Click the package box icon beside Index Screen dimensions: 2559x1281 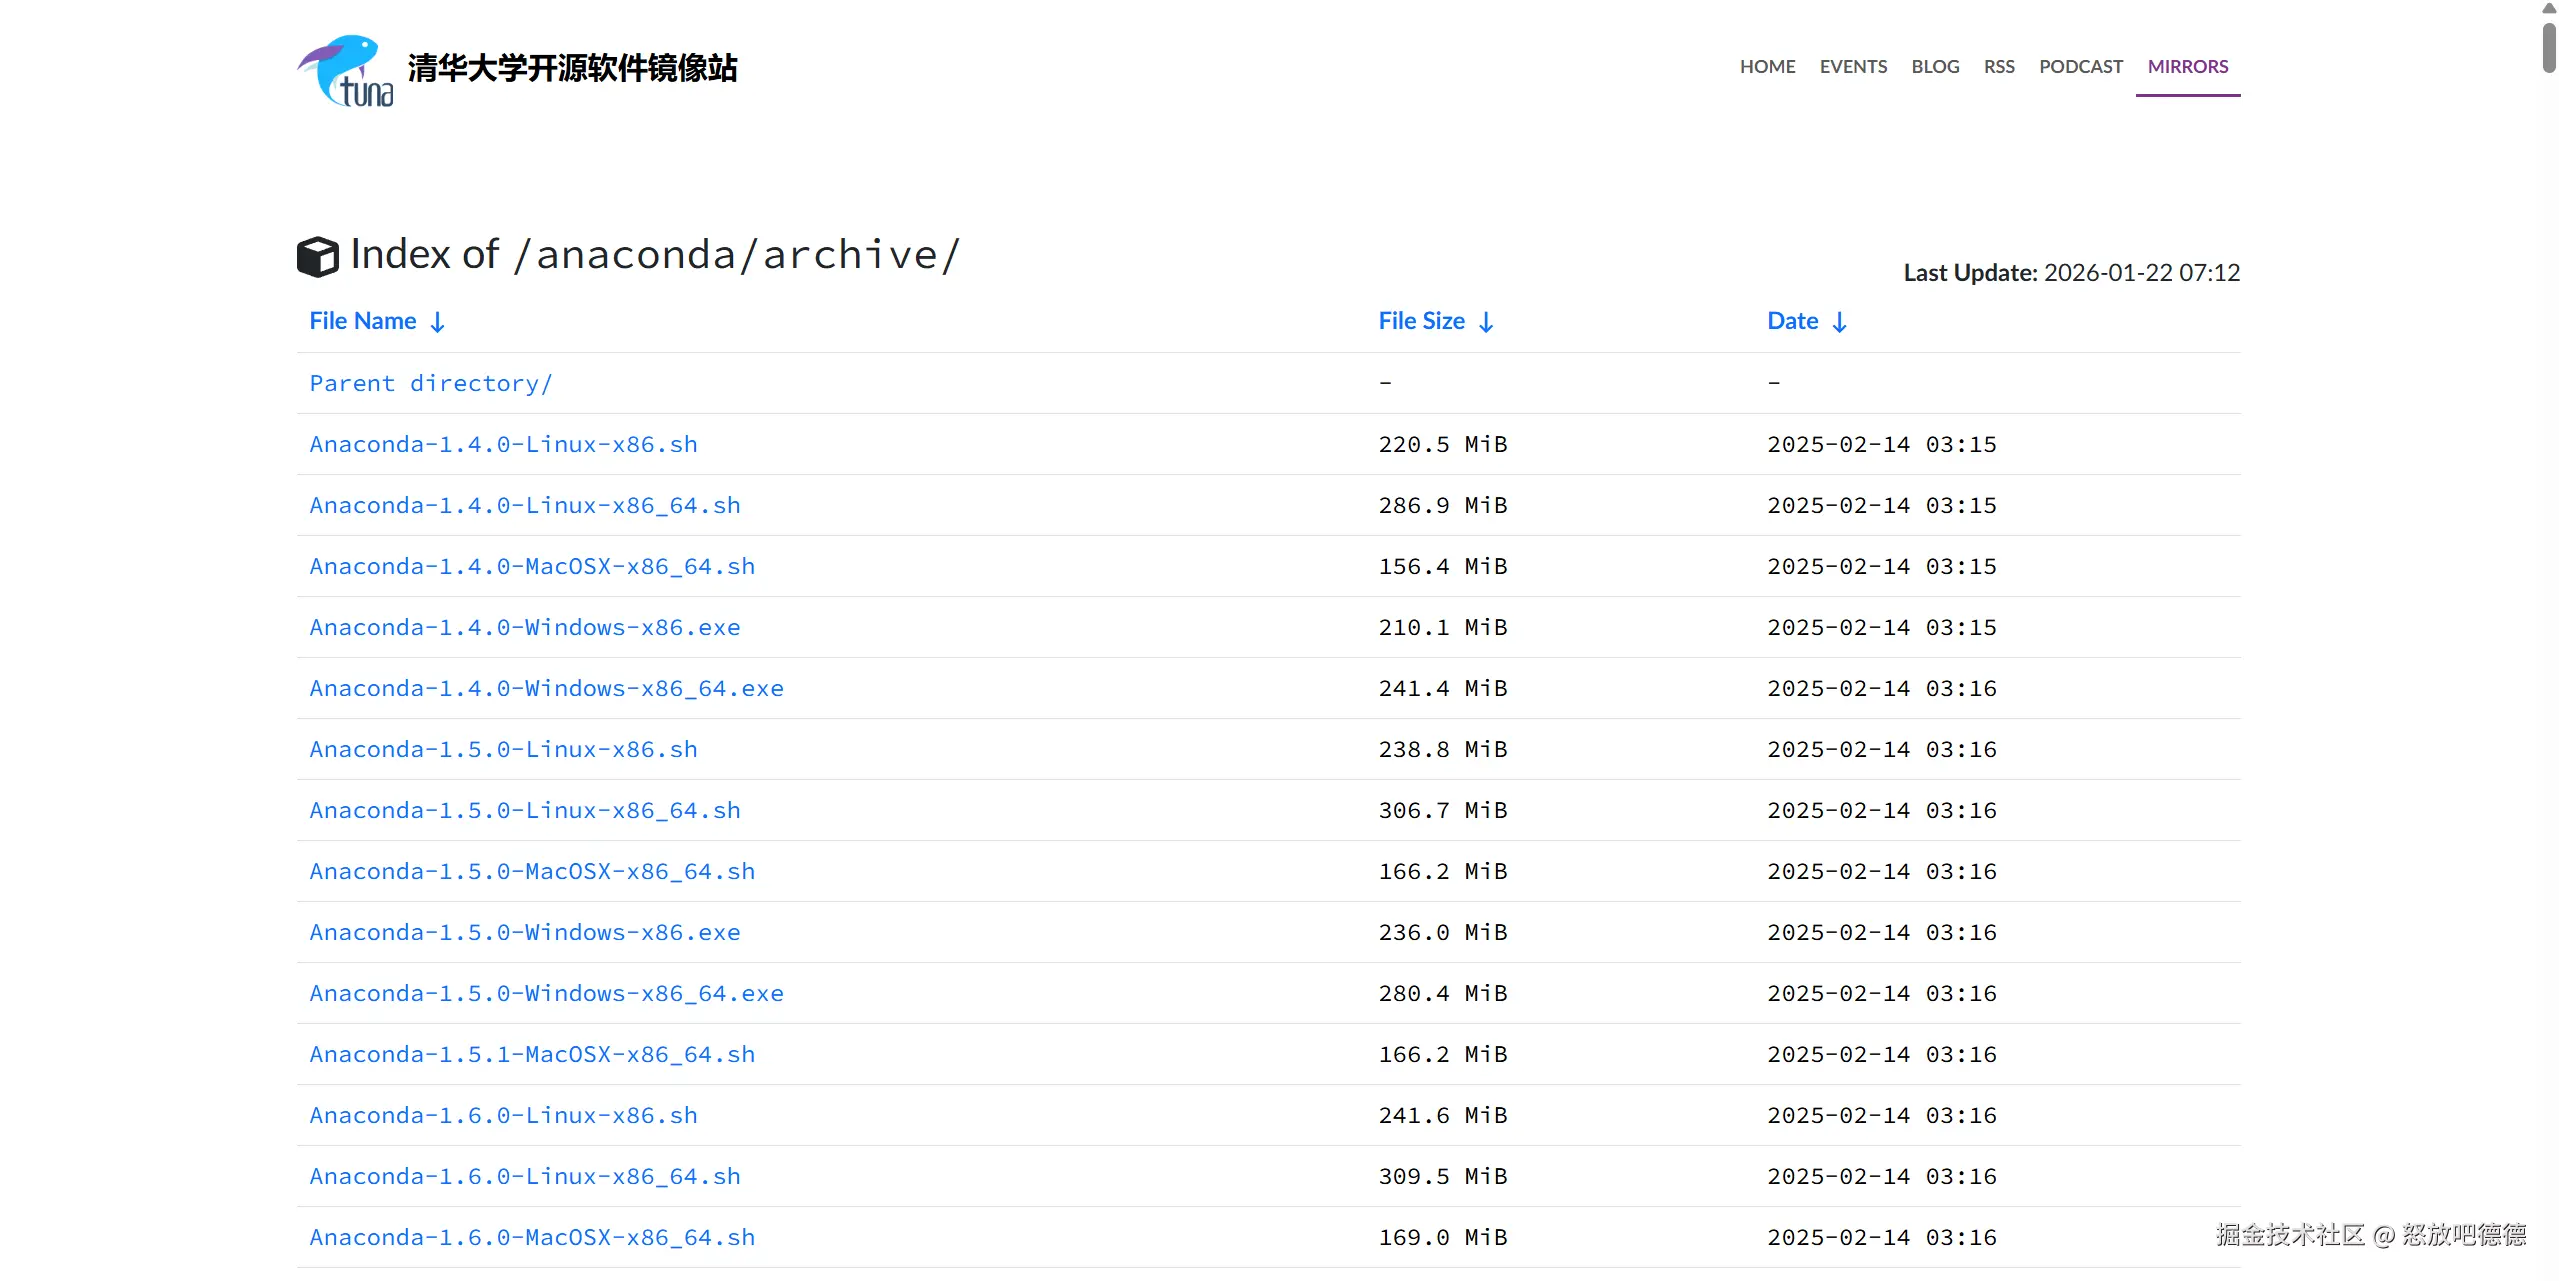click(x=317, y=257)
